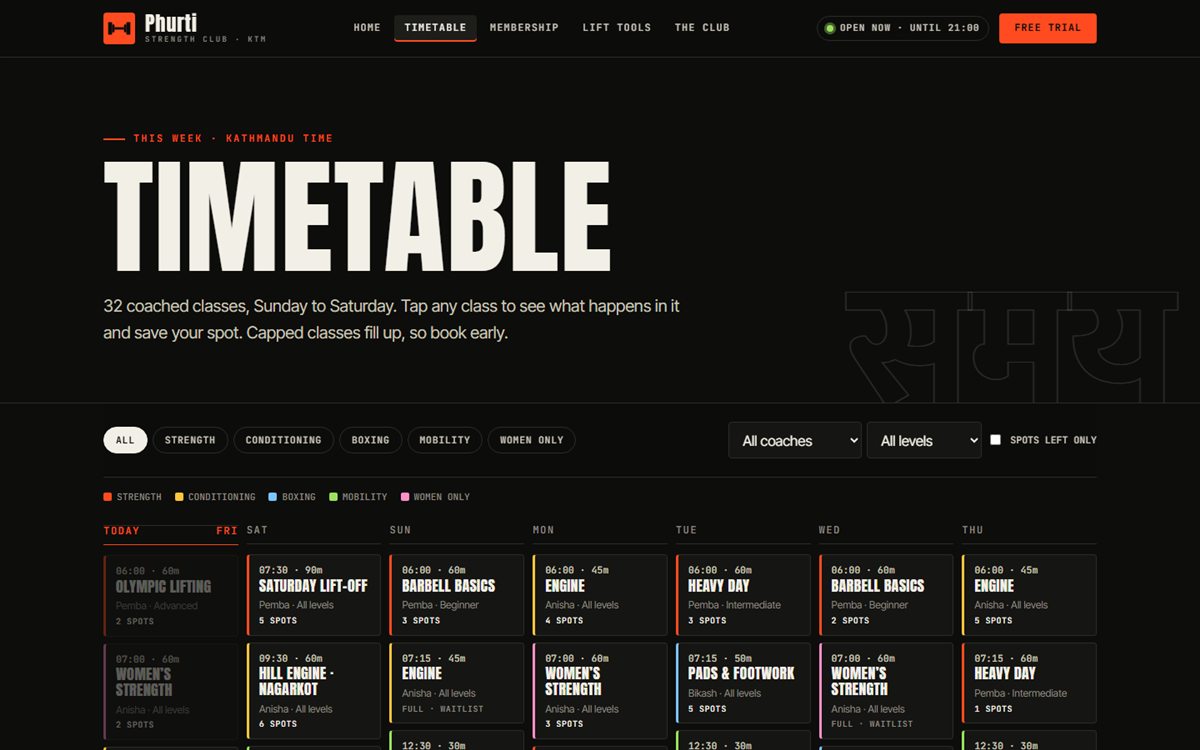Open the Timetable nav tab
1200x750 pixels.
pos(435,28)
